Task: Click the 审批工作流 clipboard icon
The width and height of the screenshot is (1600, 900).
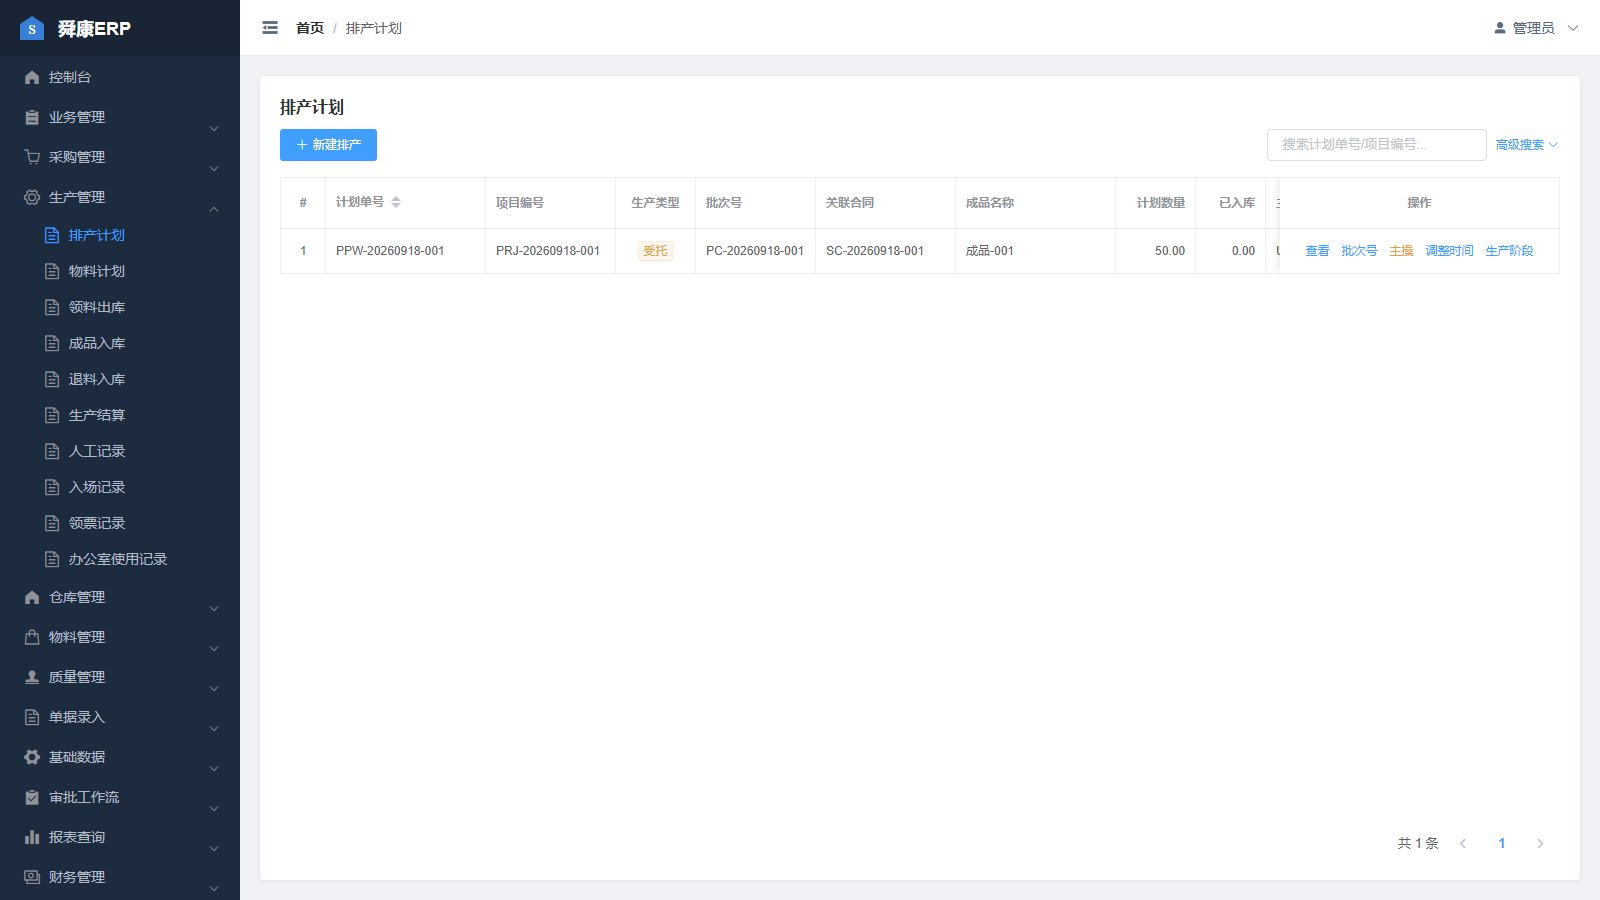Action: coord(32,797)
